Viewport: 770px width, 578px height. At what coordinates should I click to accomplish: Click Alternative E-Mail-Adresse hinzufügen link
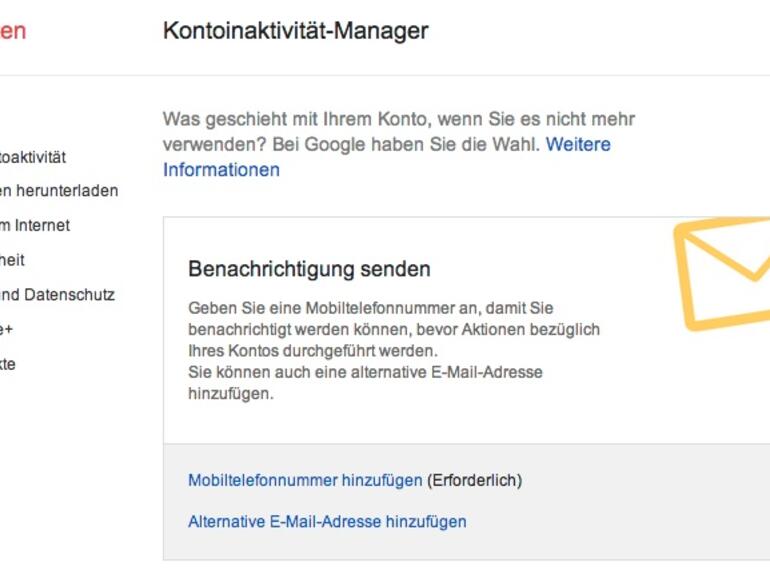[327, 522]
